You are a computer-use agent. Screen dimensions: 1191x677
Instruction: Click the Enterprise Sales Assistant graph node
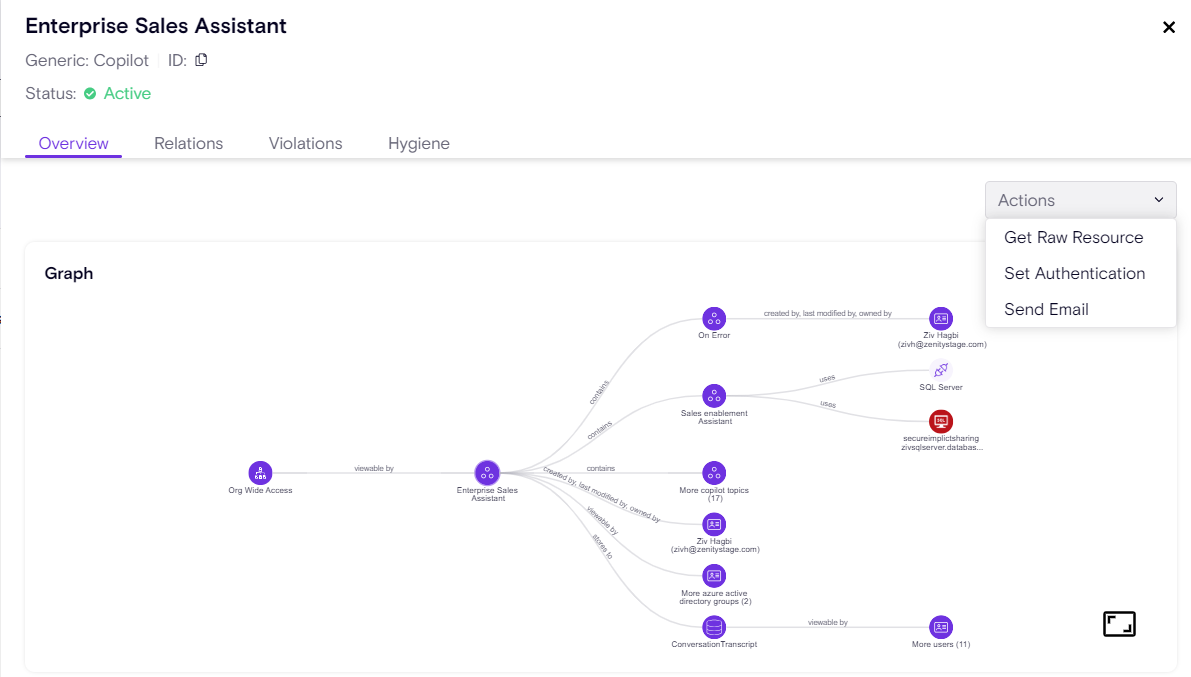(487, 472)
